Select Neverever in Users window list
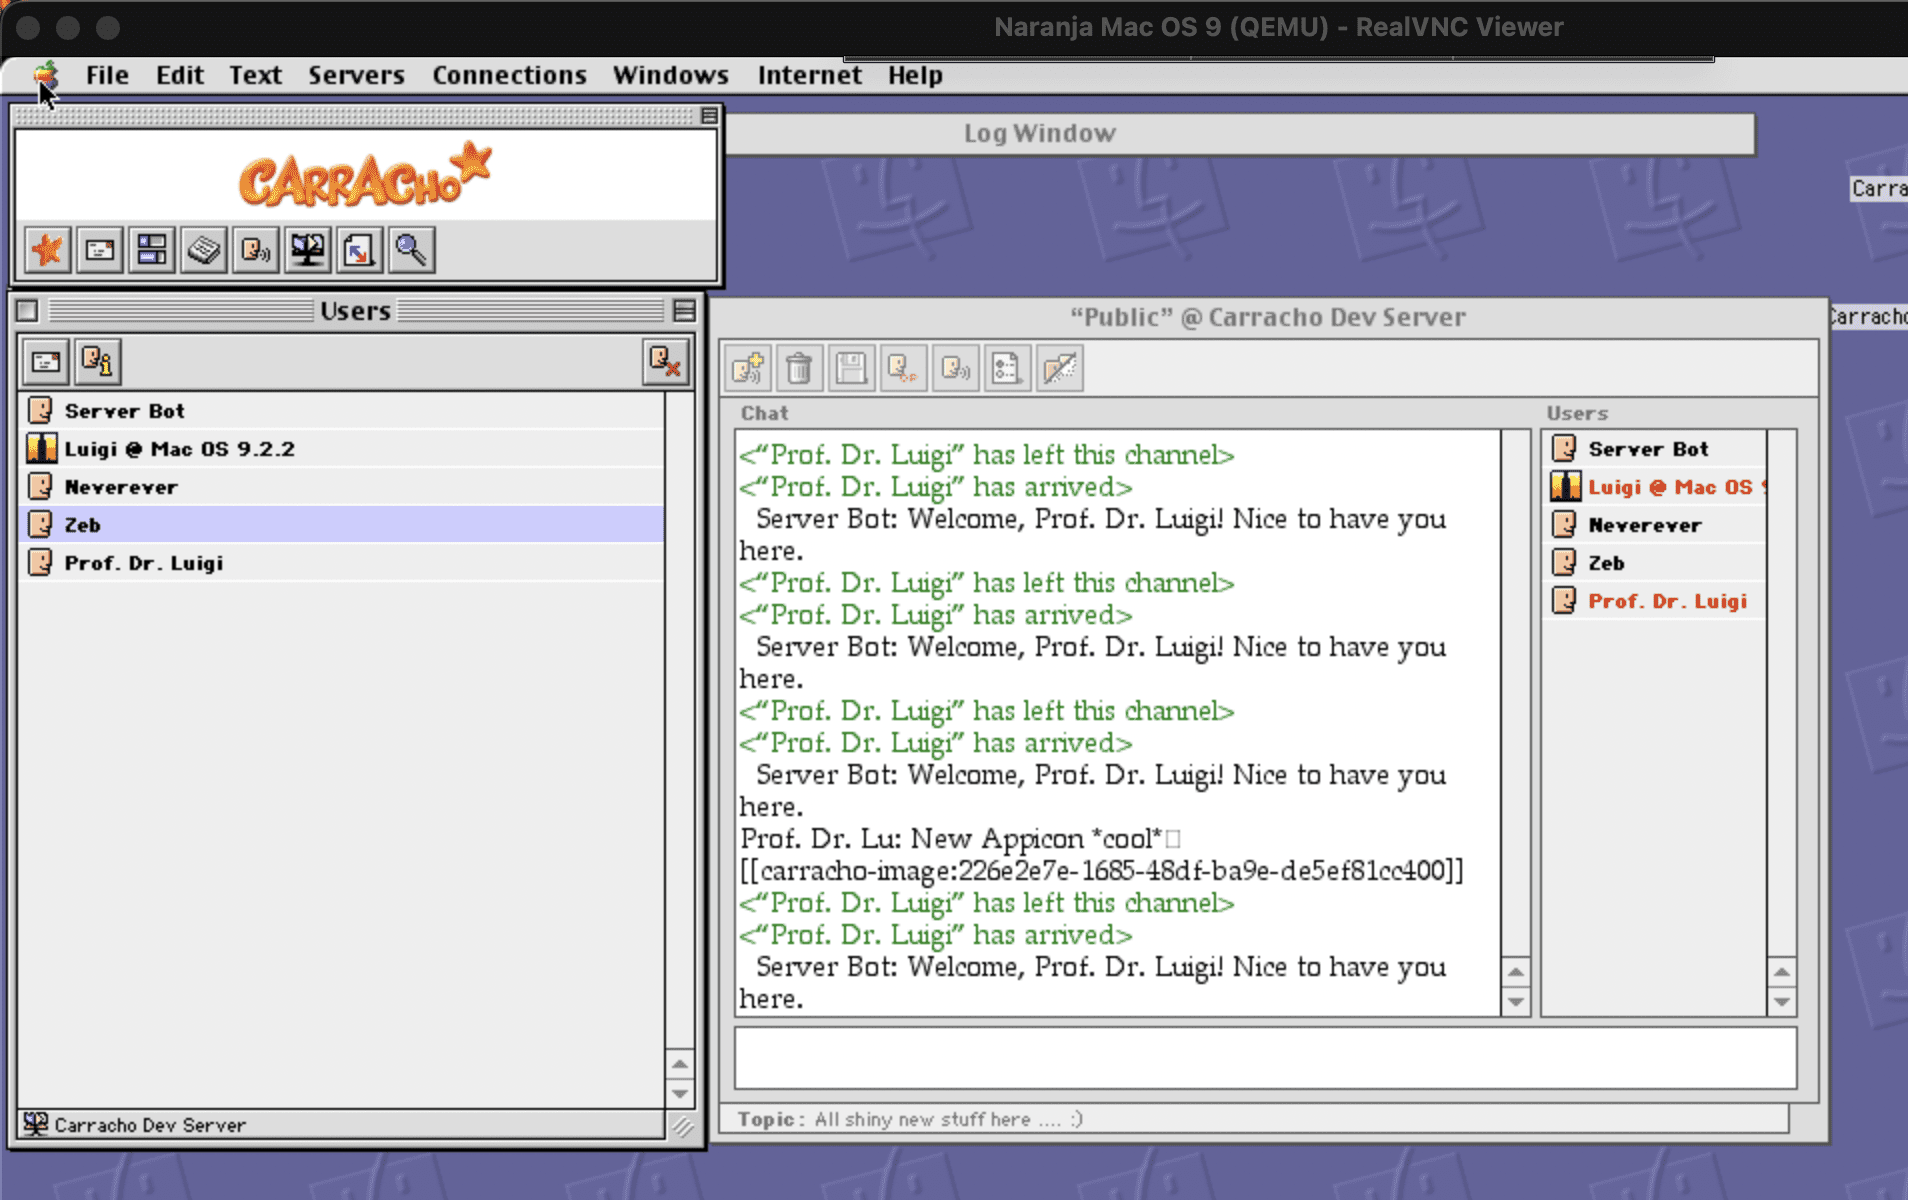The height and width of the screenshot is (1200, 1908). 342,486
